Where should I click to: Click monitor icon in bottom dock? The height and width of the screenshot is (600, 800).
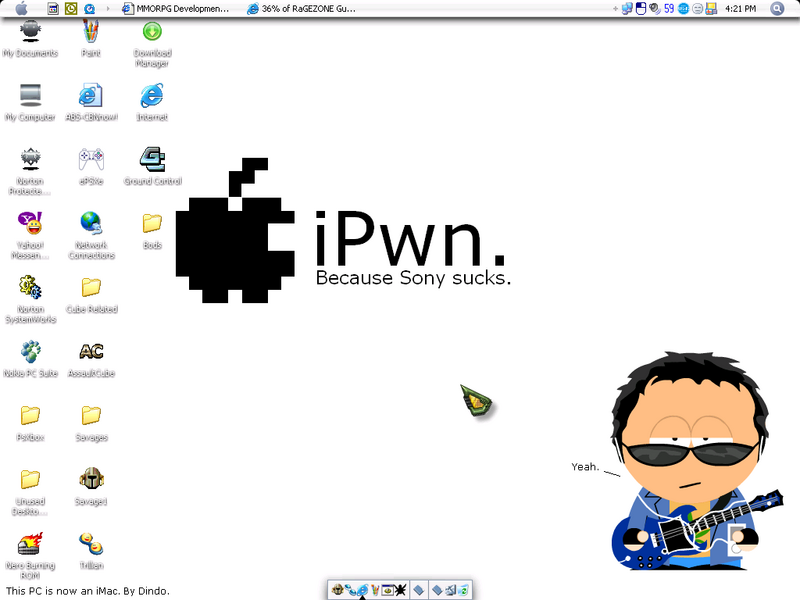click(x=451, y=591)
